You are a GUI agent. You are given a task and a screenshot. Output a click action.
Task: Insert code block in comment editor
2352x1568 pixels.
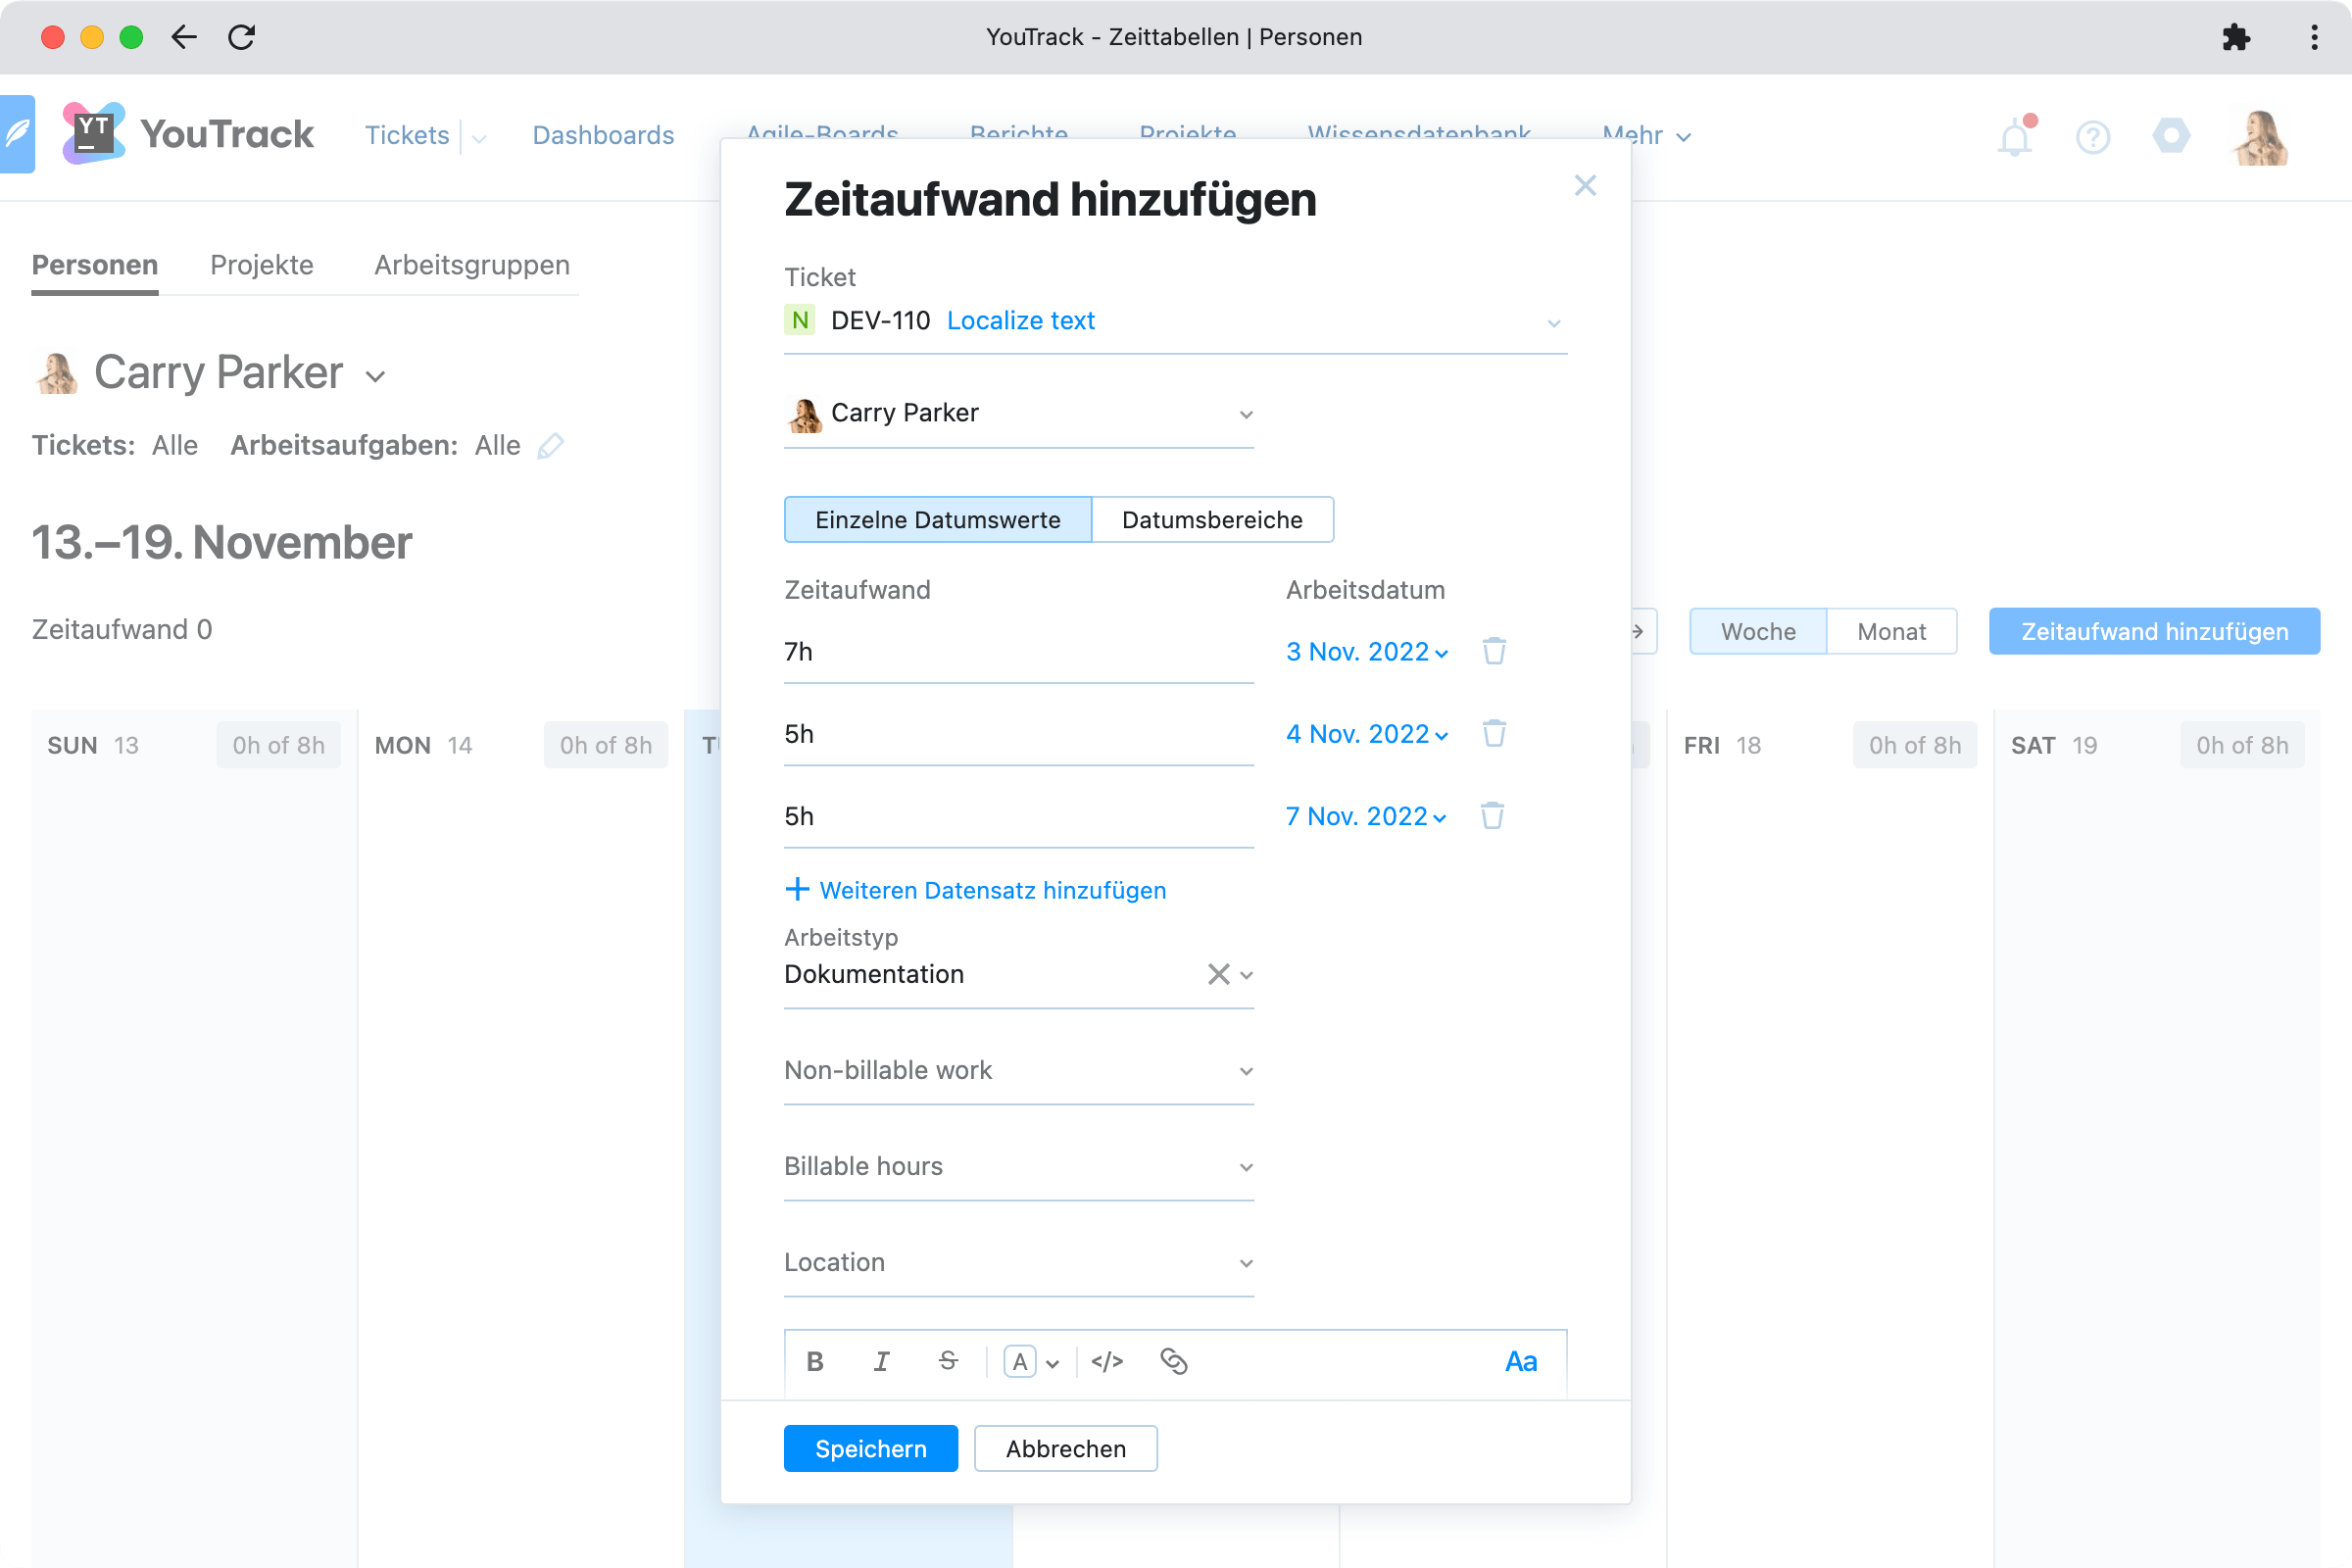click(x=1107, y=1361)
